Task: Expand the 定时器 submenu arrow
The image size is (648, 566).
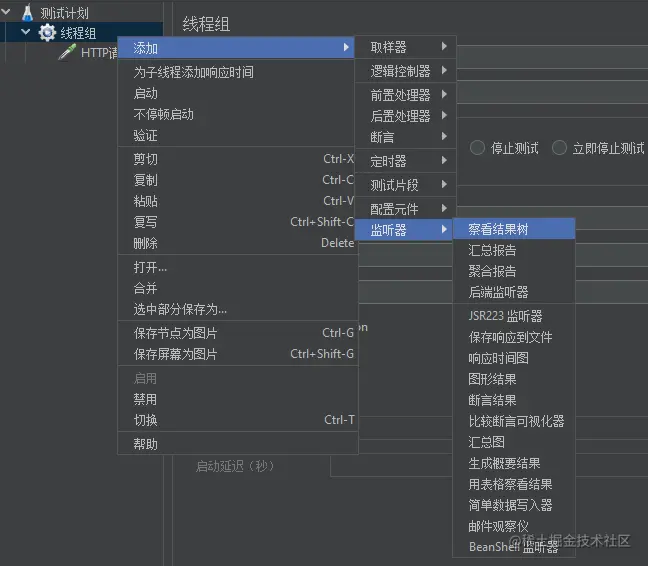Action: tap(444, 160)
